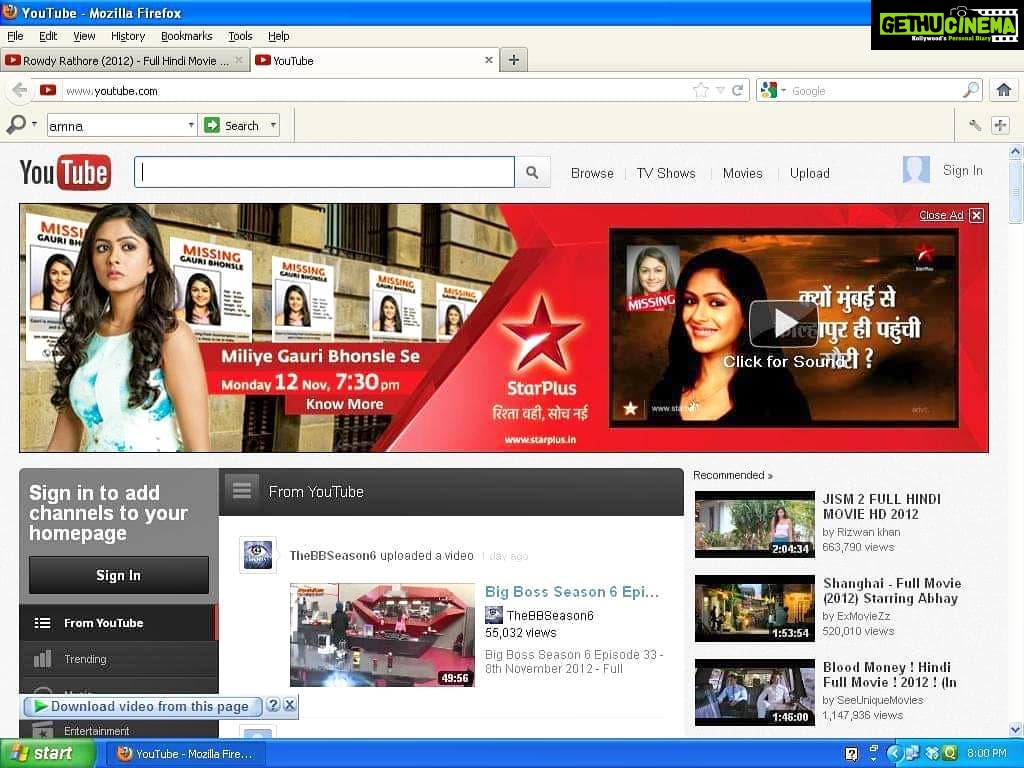Click the From YouTube sidebar list icon
The height and width of the screenshot is (768, 1024).
click(42, 623)
